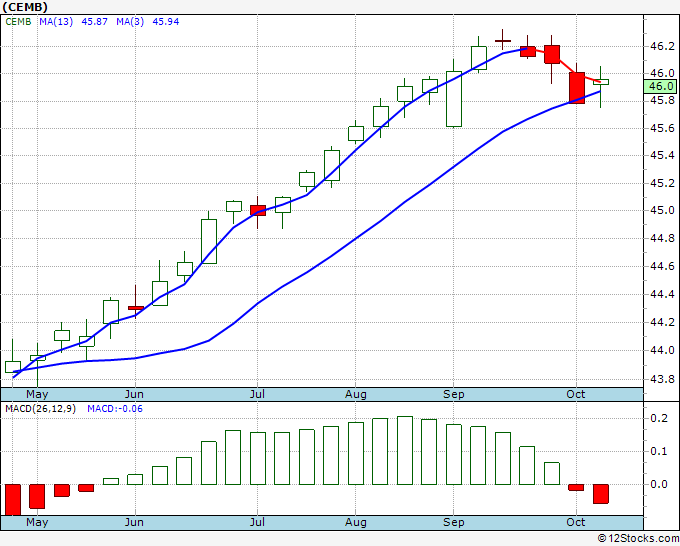The image size is (680, 546).
Task: Click Oct on the MACD panel's month axis
Action: pos(575,522)
